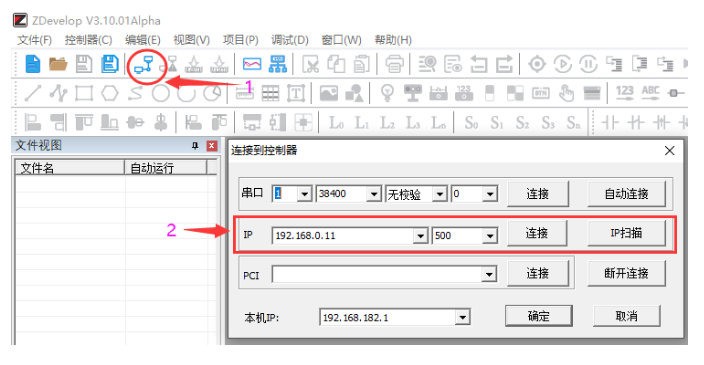Expand the serial row dropdown showing 0

tap(490, 194)
